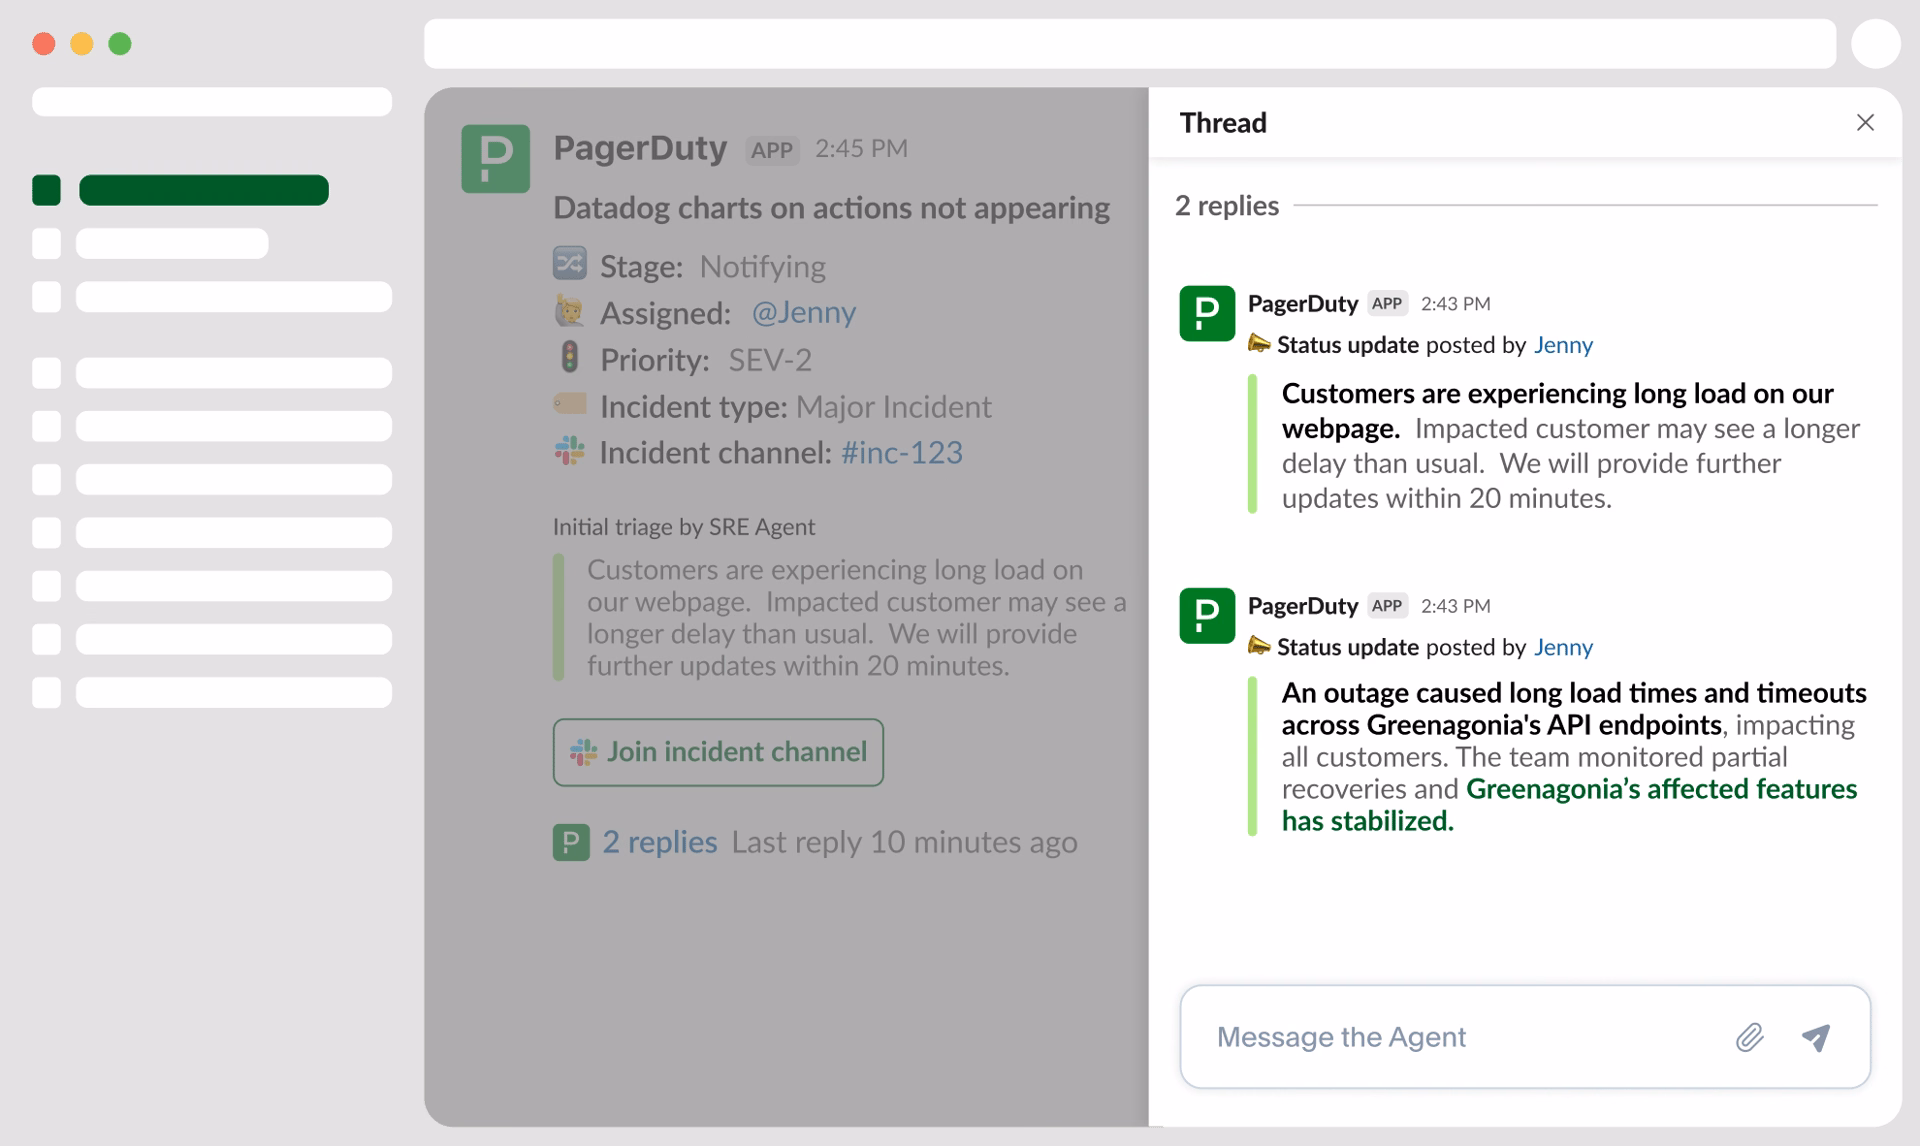
Task: Close the Thread panel
Action: coord(1865,122)
